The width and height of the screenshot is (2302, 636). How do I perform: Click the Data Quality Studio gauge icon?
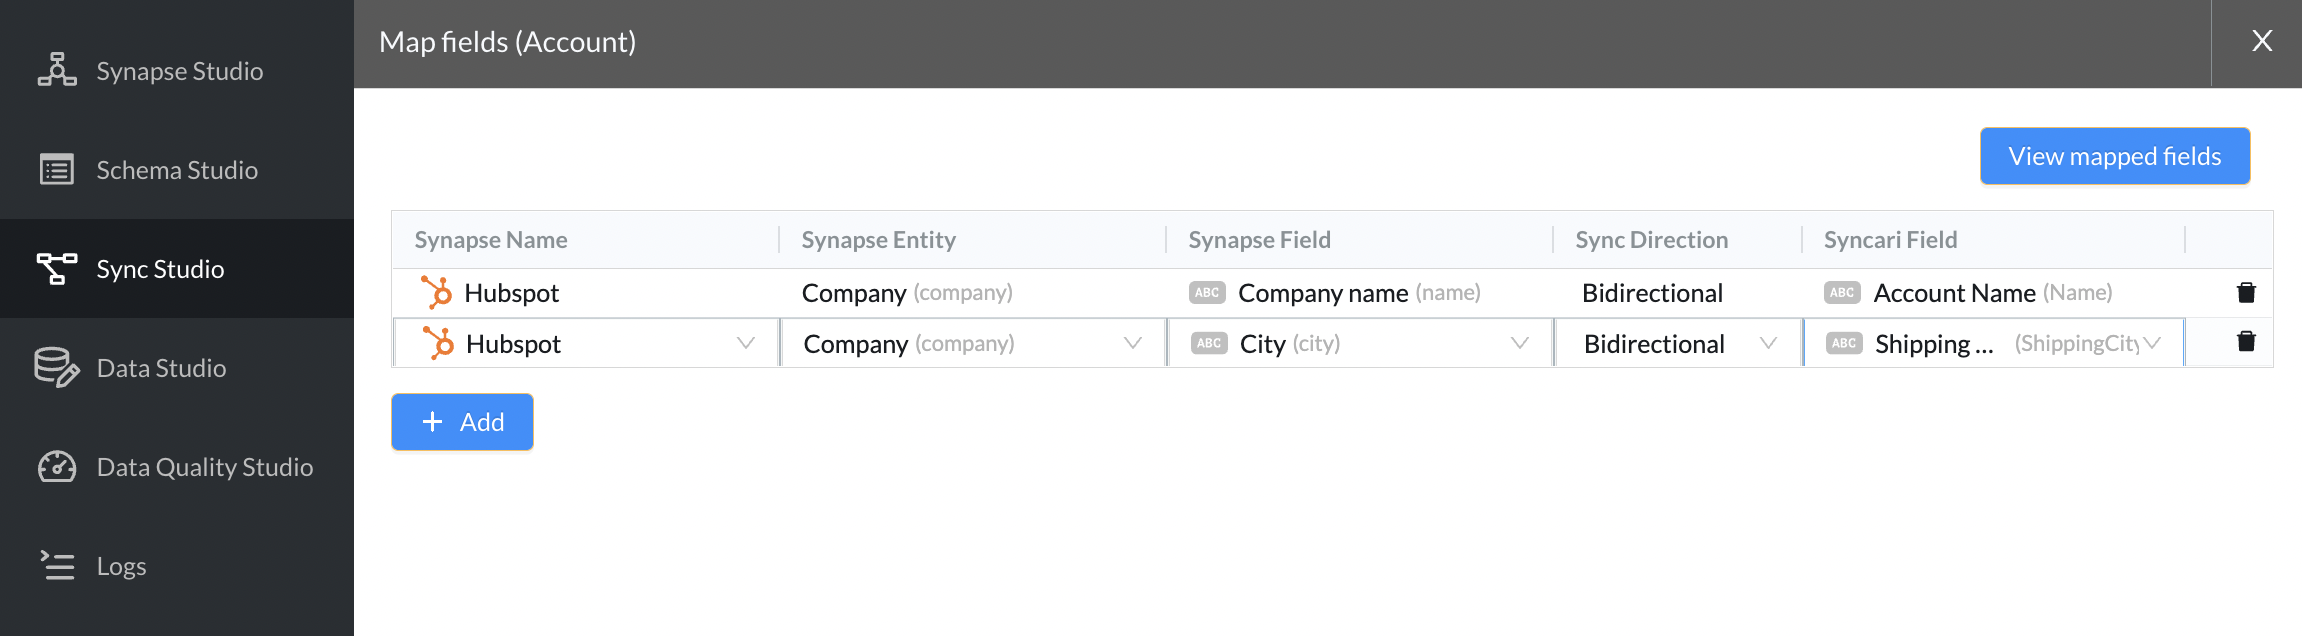pyautogui.click(x=57, y=466)
